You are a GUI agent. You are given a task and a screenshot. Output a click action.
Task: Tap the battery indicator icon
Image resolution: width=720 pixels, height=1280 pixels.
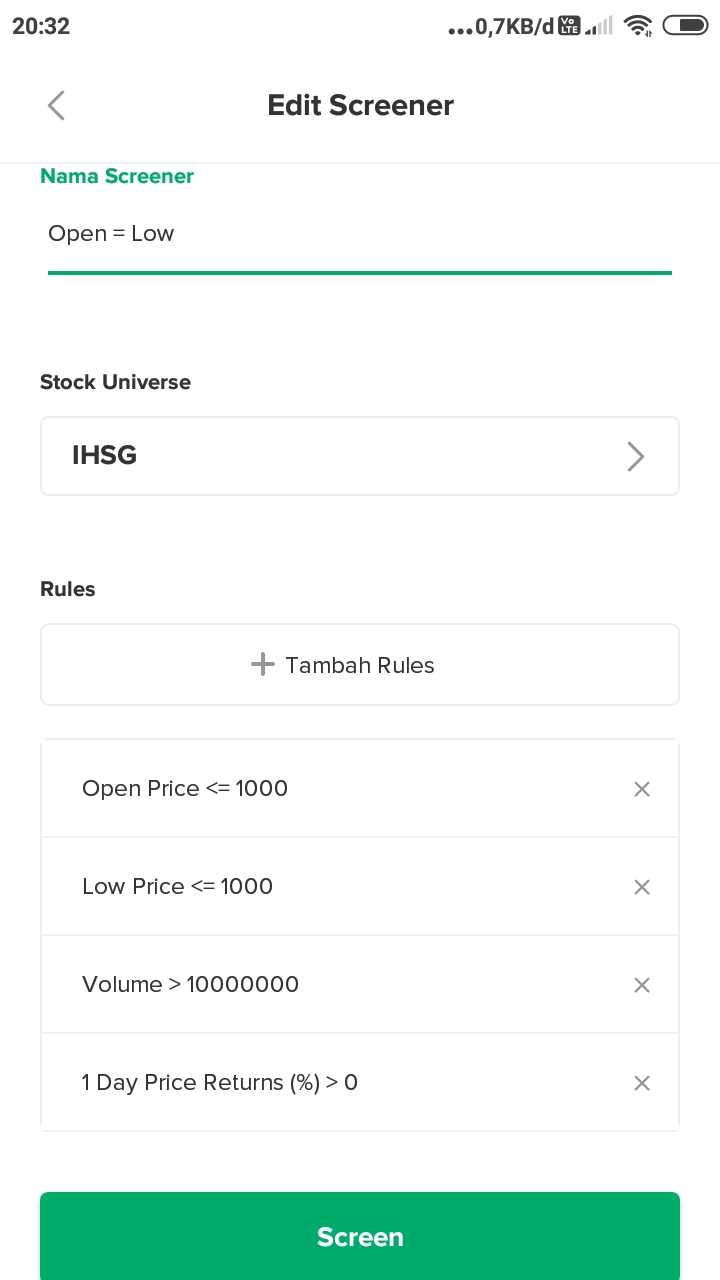[x=685, y=26]
